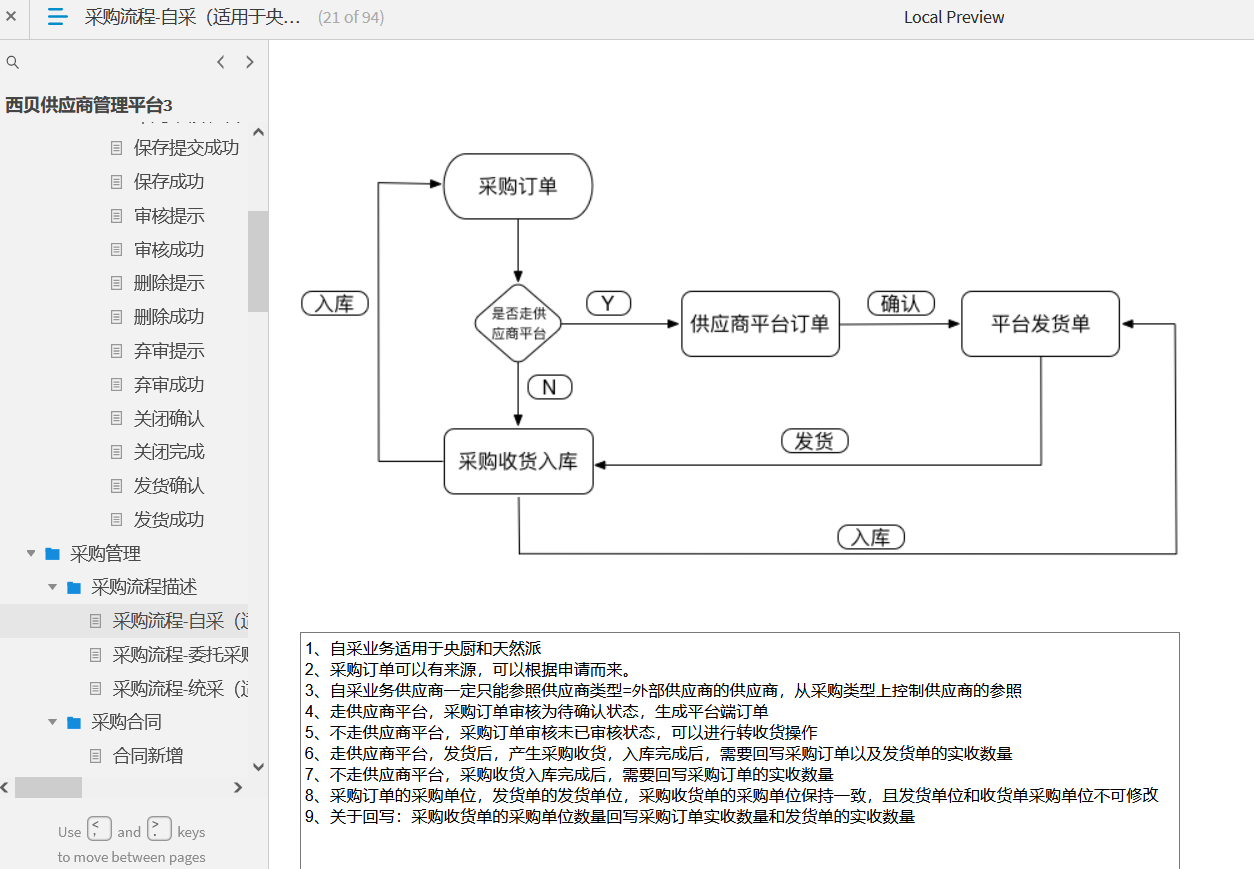
Task: Click the blue folder icon for 采购管理
Action: 53,554
